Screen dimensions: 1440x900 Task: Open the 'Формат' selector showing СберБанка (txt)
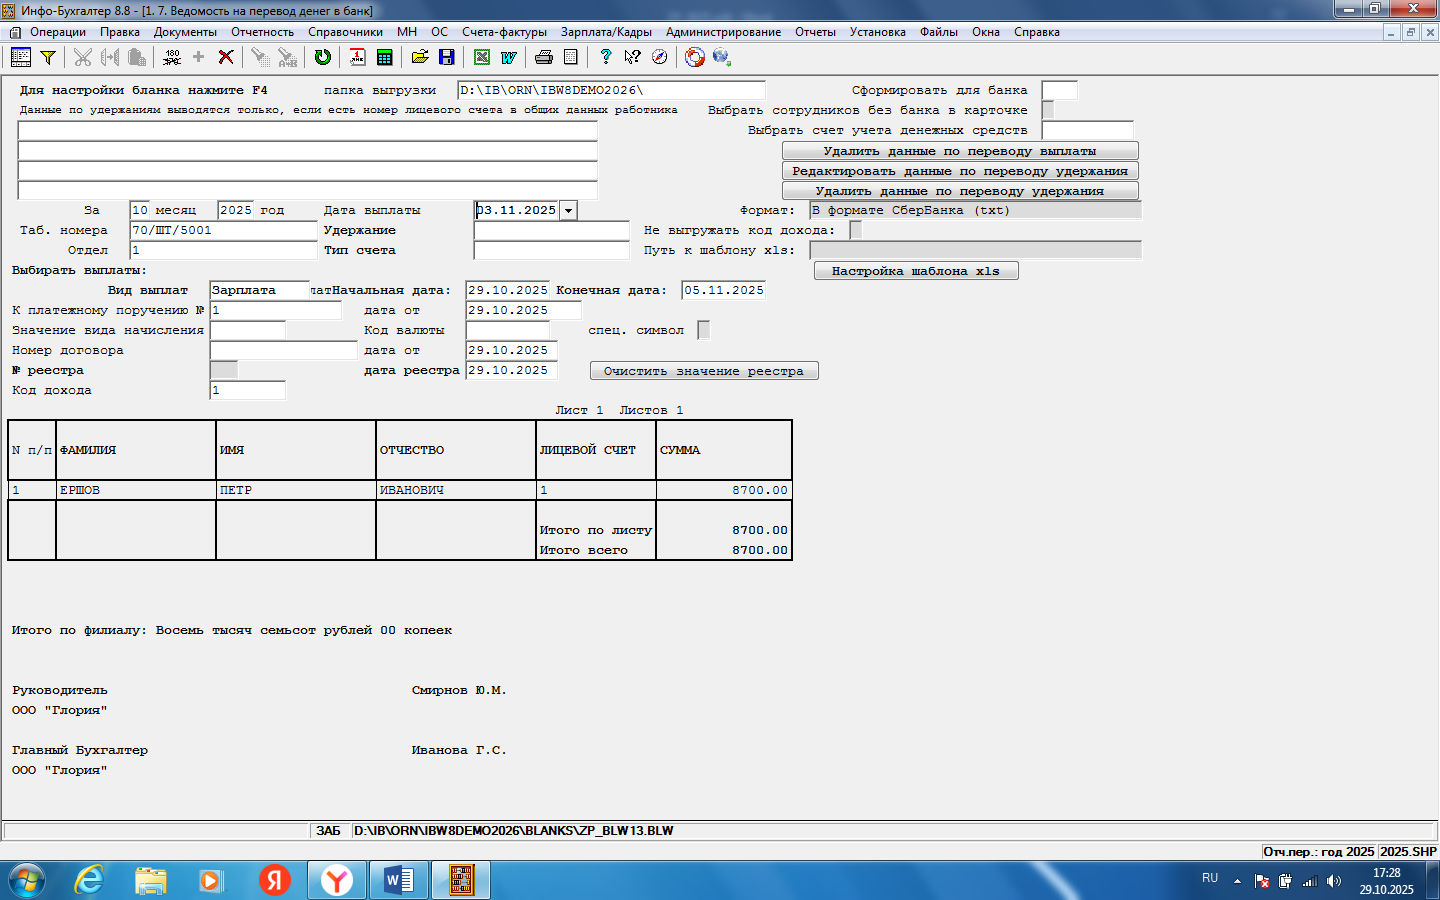click(974, 210)
